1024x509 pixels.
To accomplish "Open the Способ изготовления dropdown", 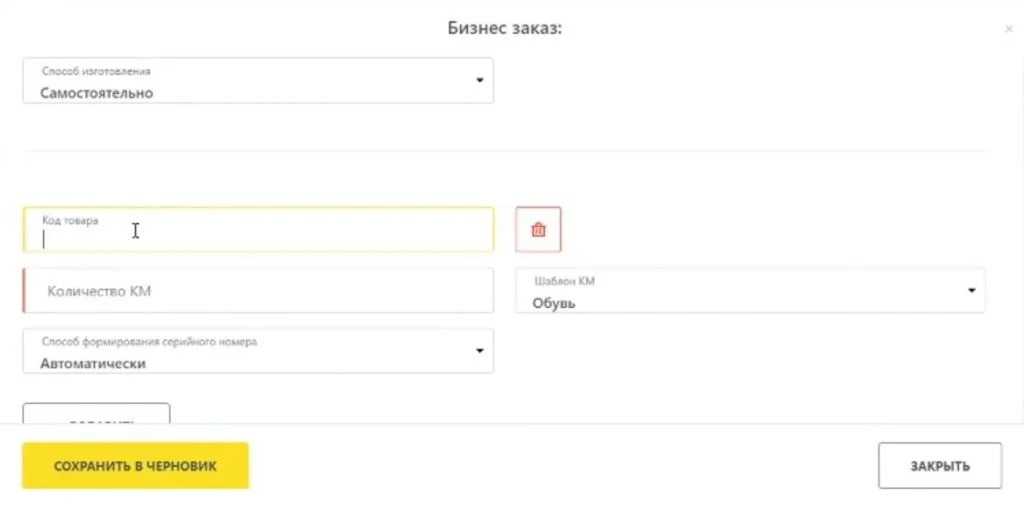I will tap(257, 82).
